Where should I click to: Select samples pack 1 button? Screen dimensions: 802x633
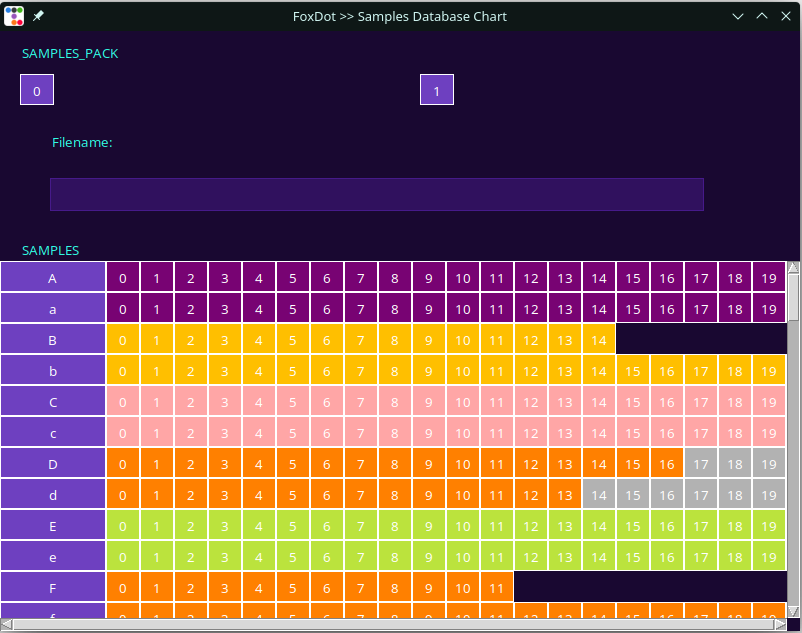coord(437,90)
